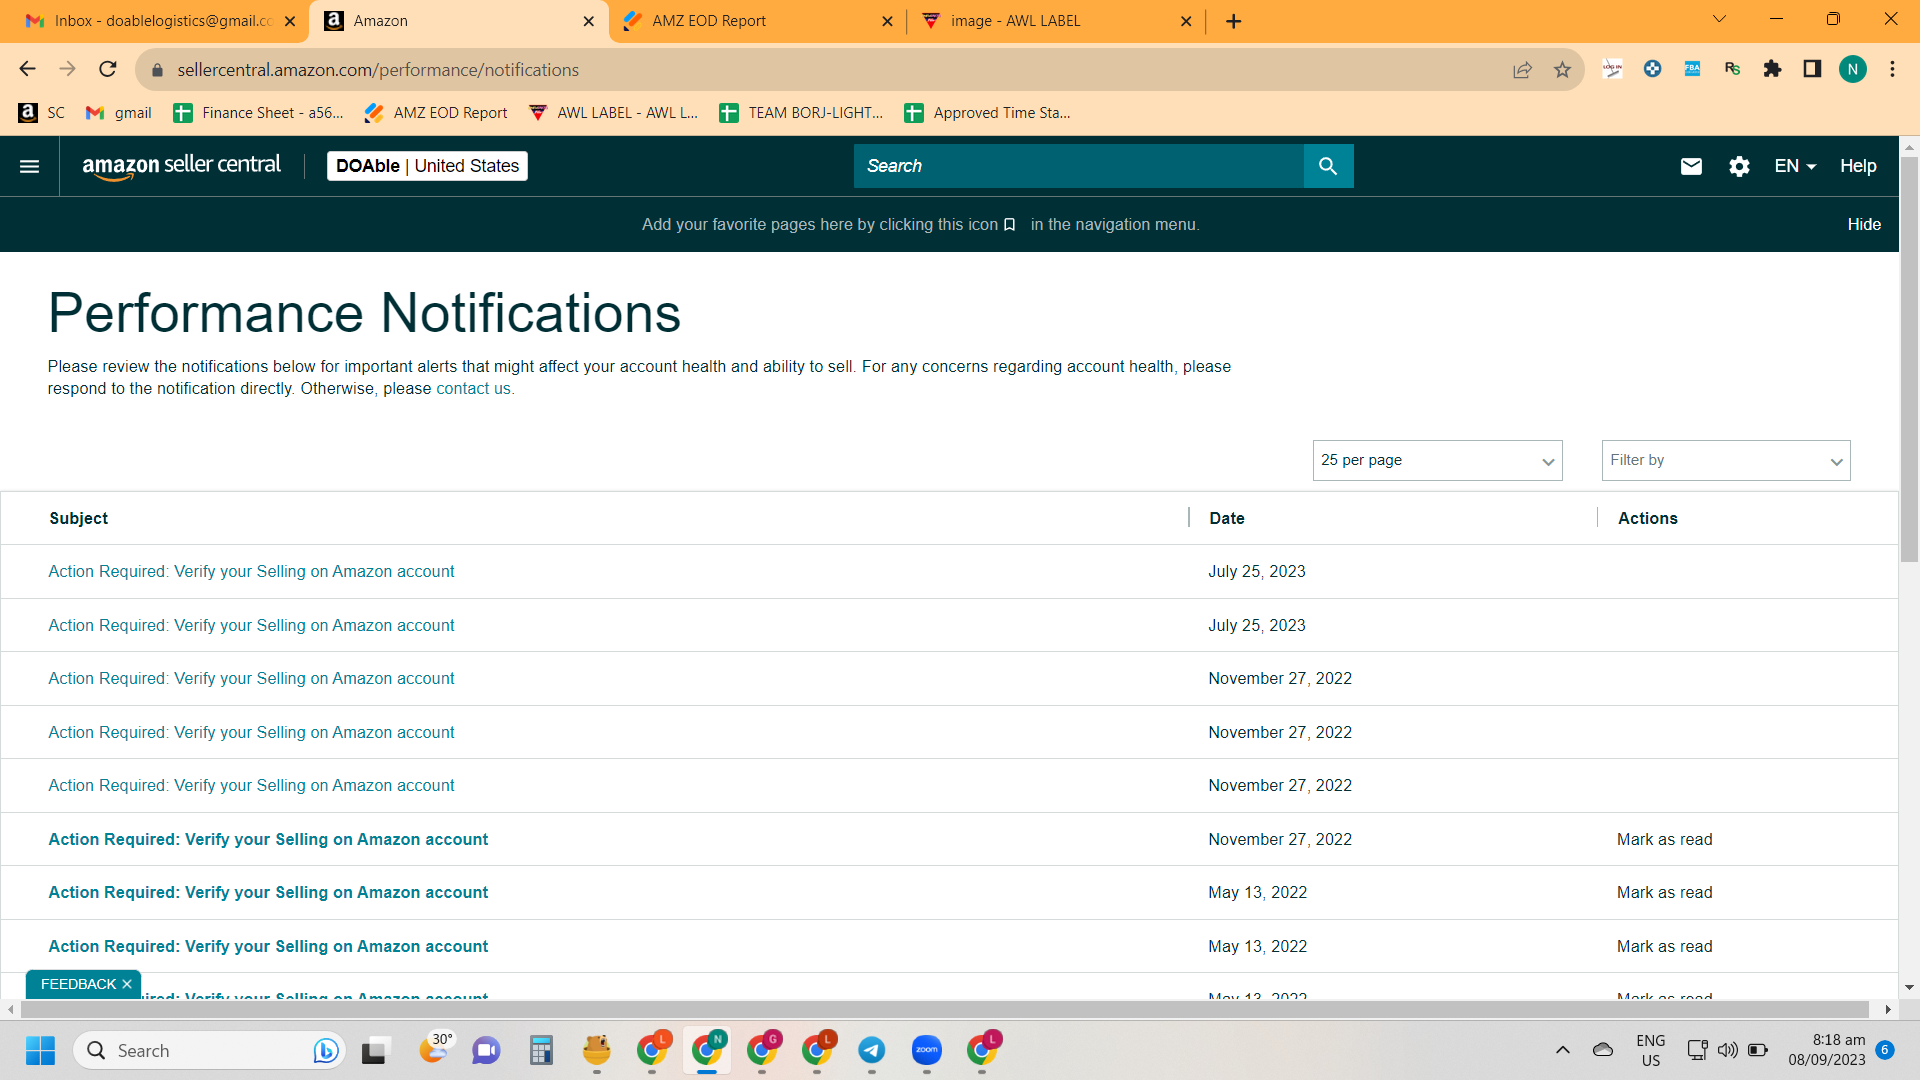The height and width of the screenshot is (1080, 1920).
Task: Open the bear app on the taskbar
Action: pyautogui.click(x=597, y=1050)
